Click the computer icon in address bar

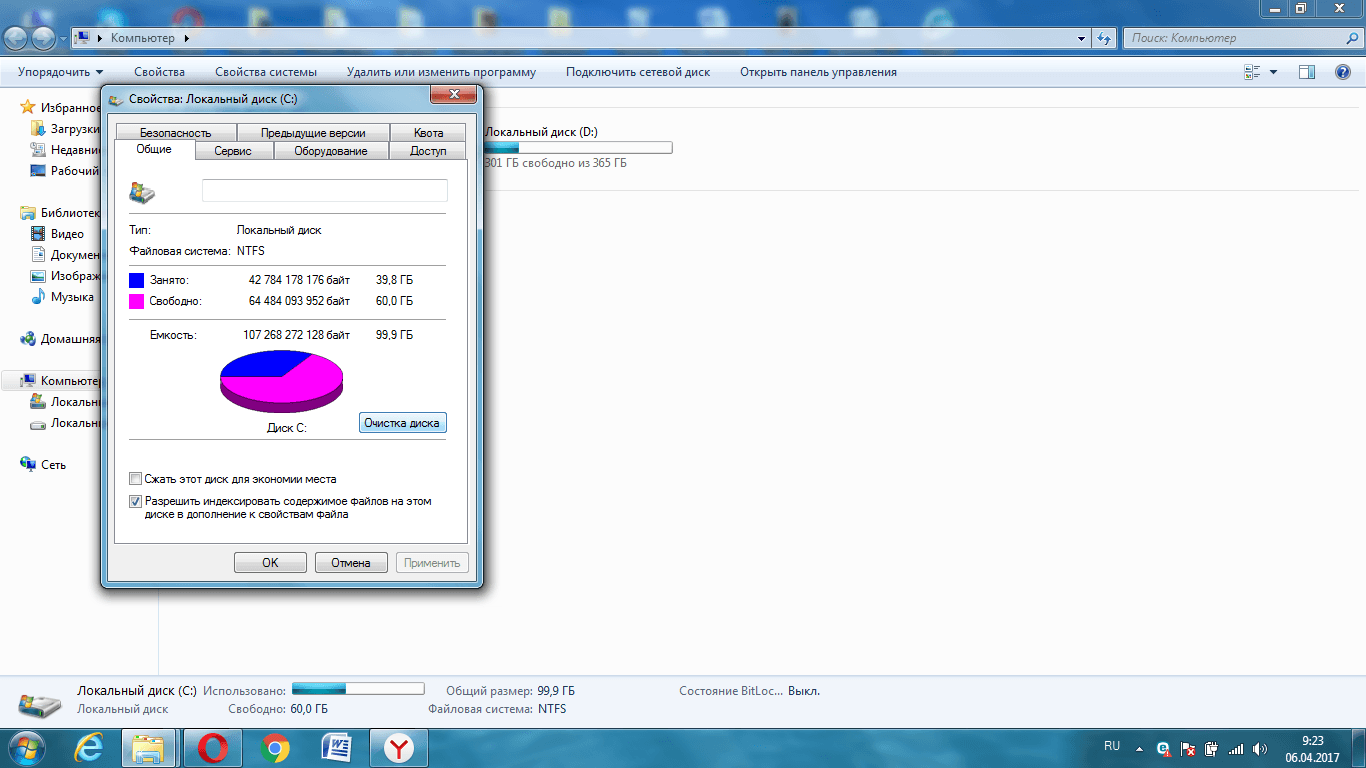(84, 38)
